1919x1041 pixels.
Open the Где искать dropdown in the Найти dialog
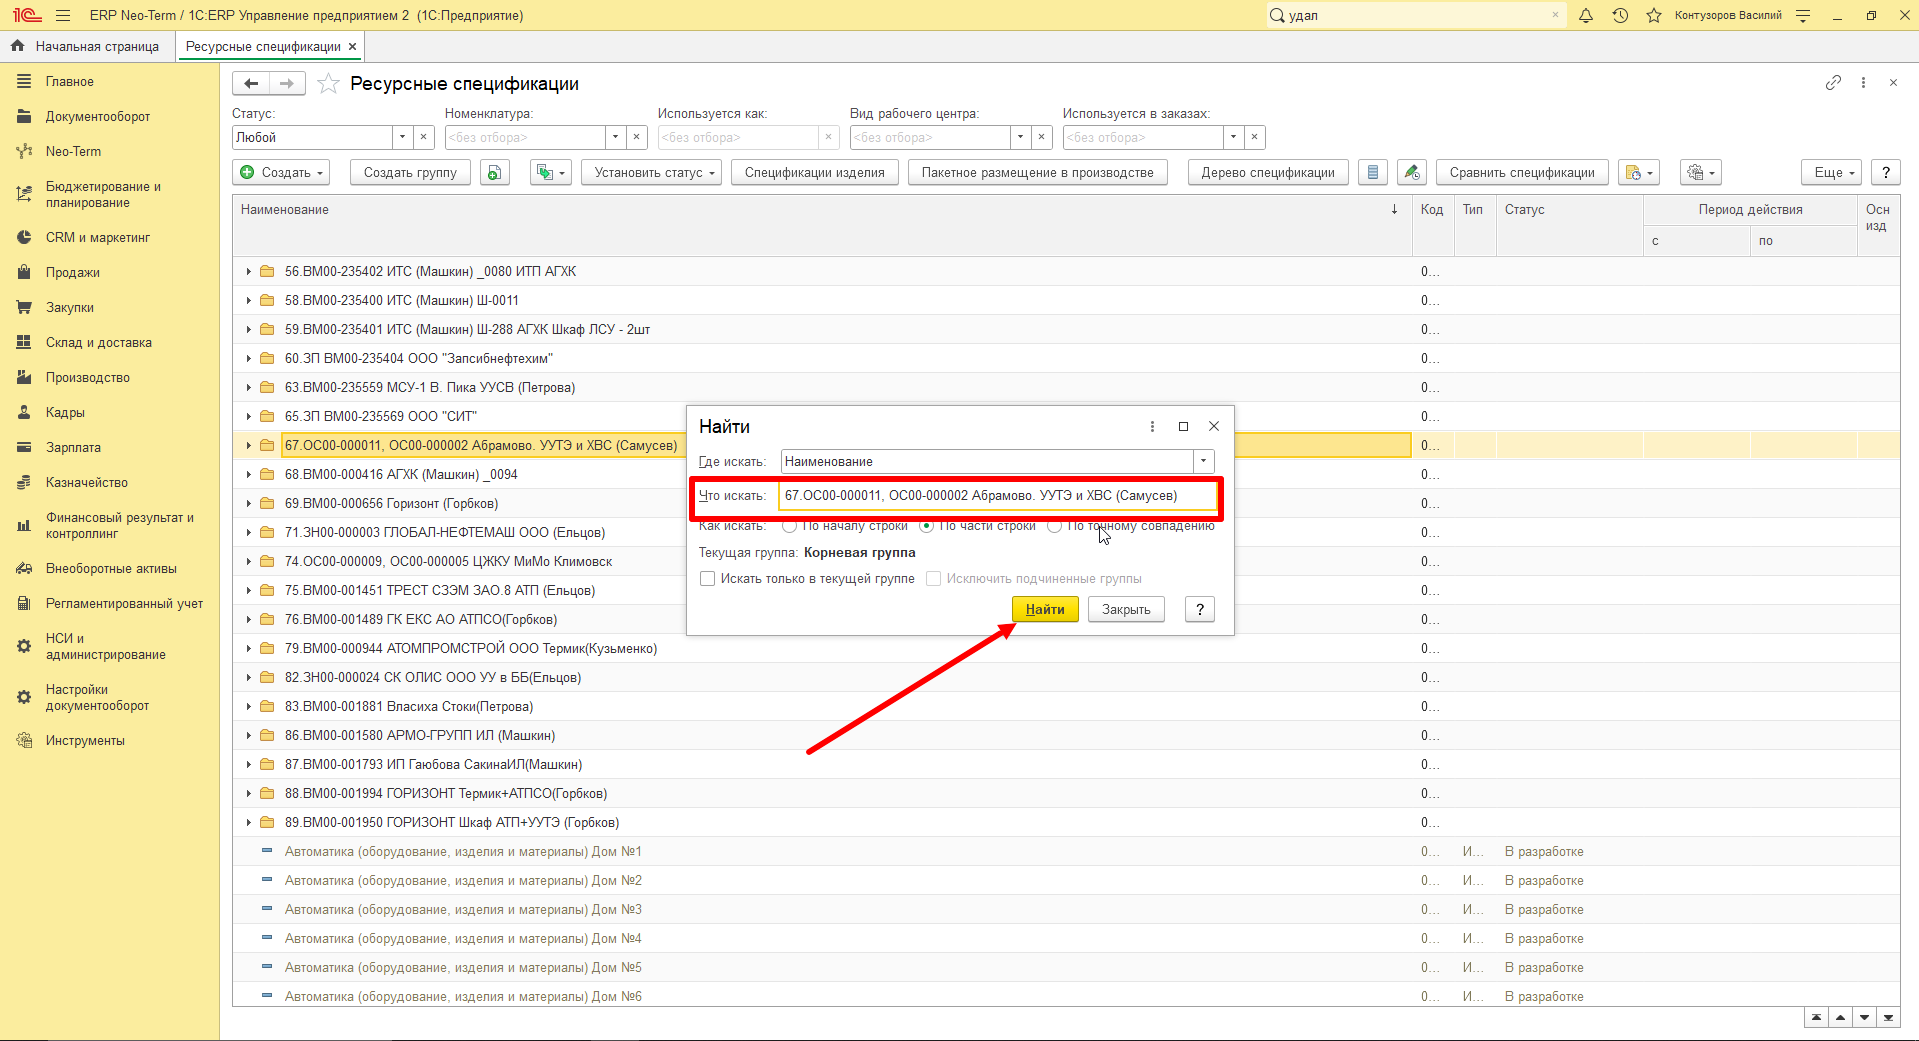click(x=1203, y=461)
